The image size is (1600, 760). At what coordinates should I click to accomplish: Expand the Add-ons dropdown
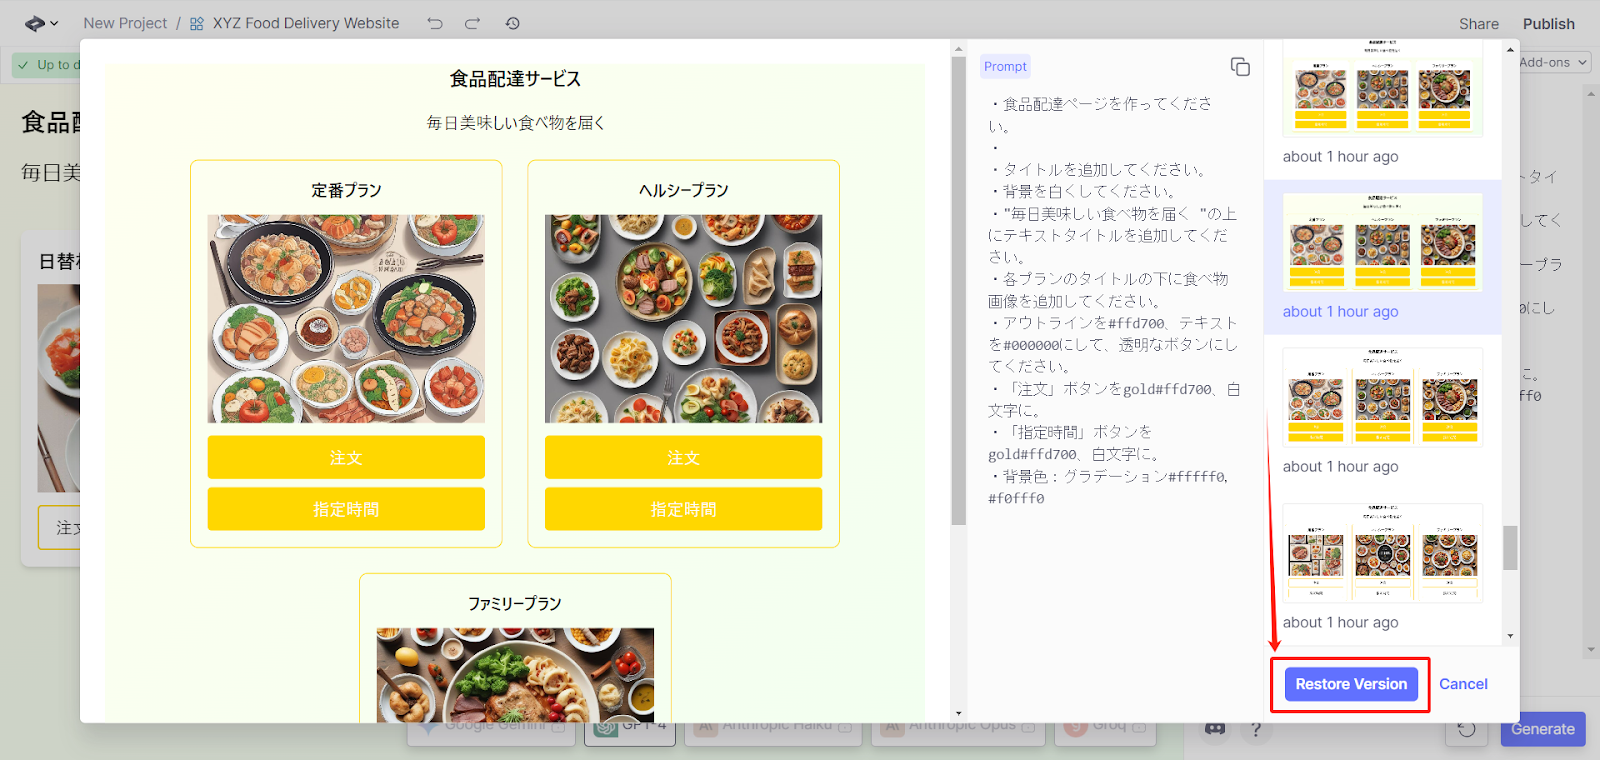tap(1553, 62)
